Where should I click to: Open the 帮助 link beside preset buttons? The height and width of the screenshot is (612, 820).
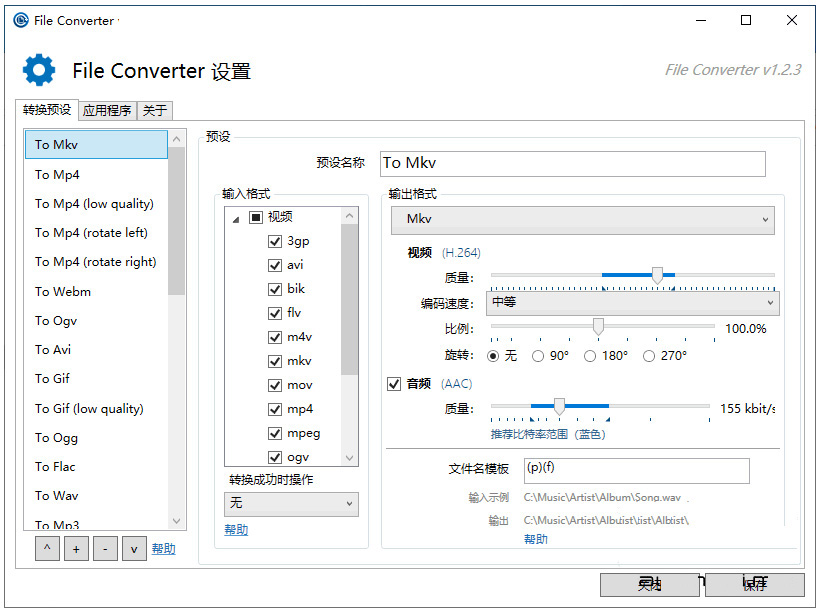click(163, 548)
